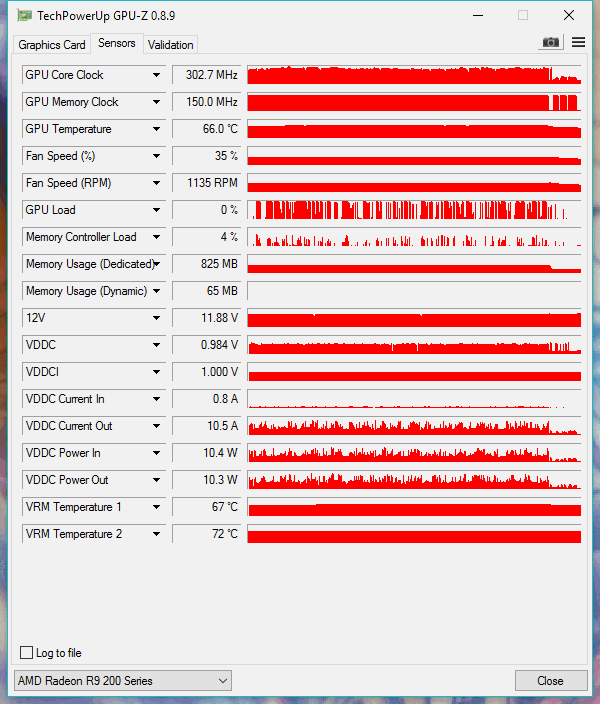The height and width of the screenshot is (704, 600).
Task: Open the Validation tab
Action: pyautogui.click(x=171, y=45)
